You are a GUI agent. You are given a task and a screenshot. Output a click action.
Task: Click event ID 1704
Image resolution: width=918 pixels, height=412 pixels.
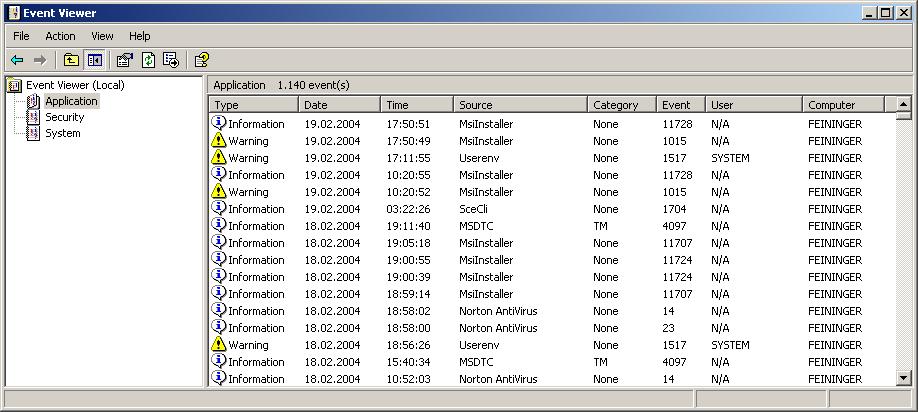(x=674, y=209)
